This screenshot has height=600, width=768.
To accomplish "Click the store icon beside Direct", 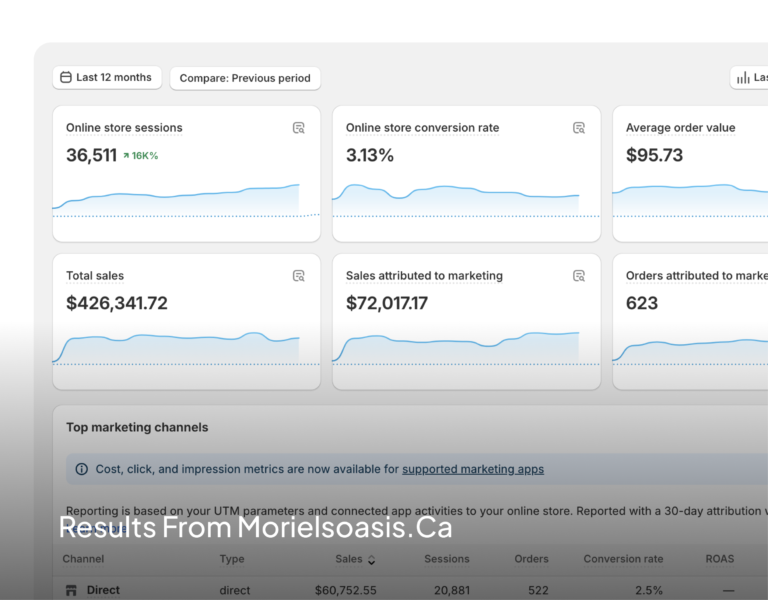I will 72,590.
